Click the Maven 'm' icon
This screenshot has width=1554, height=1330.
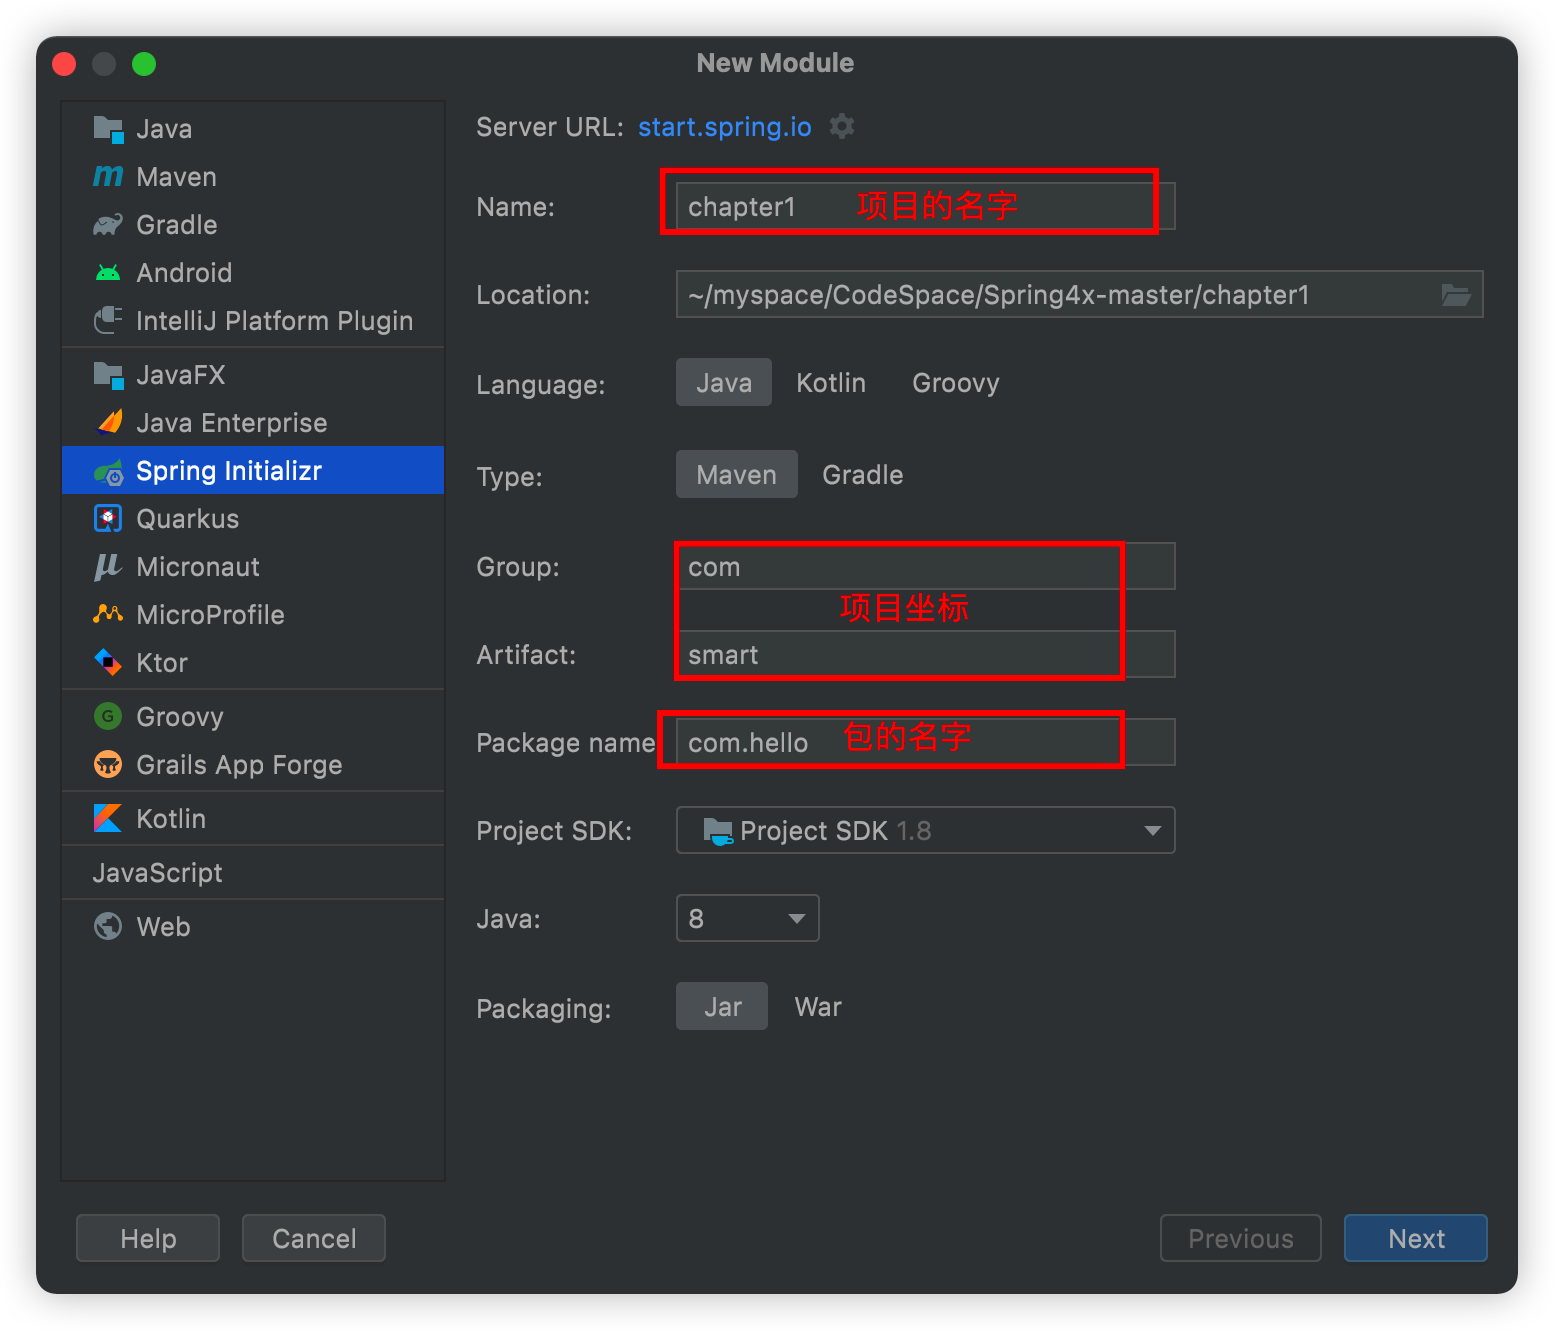(108, 177)
